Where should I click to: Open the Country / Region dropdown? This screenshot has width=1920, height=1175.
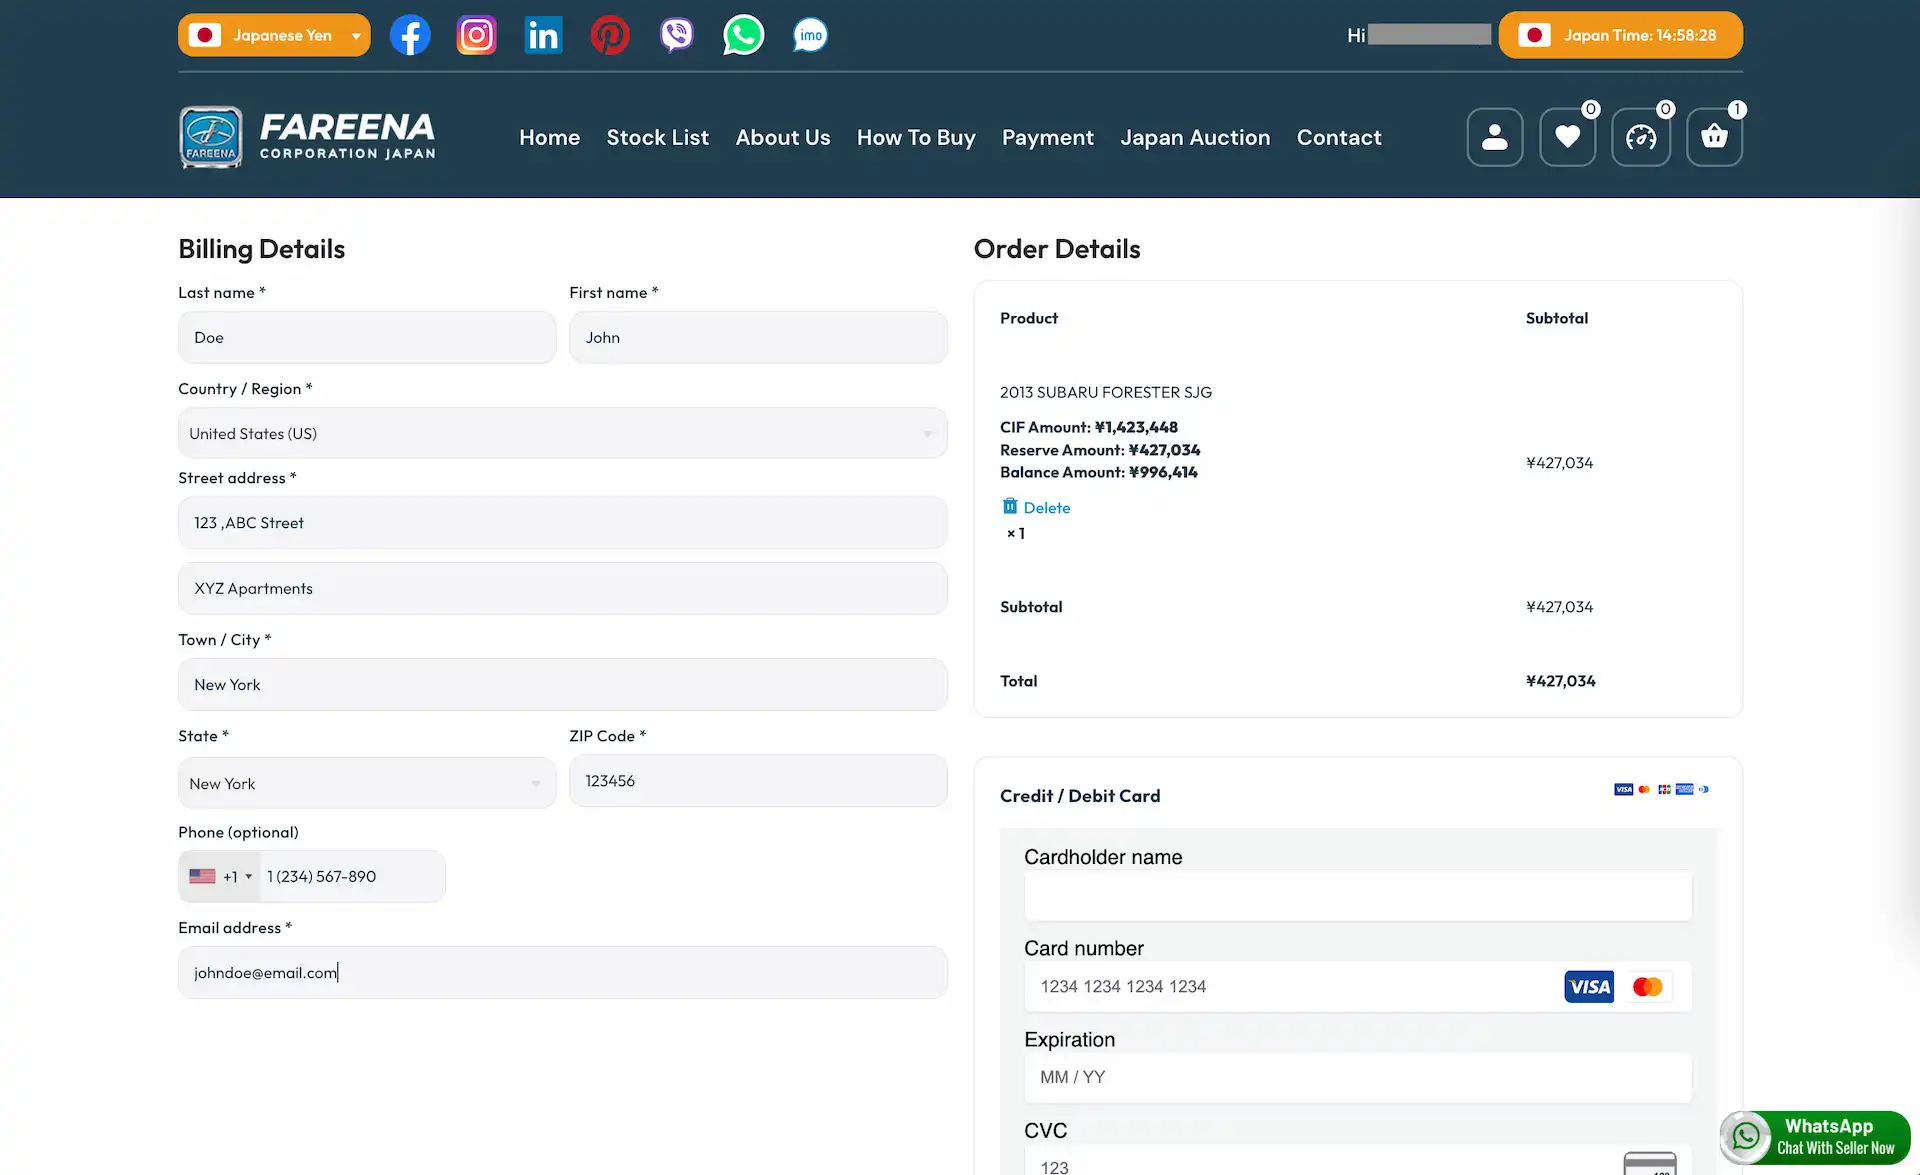pos(562,433)
